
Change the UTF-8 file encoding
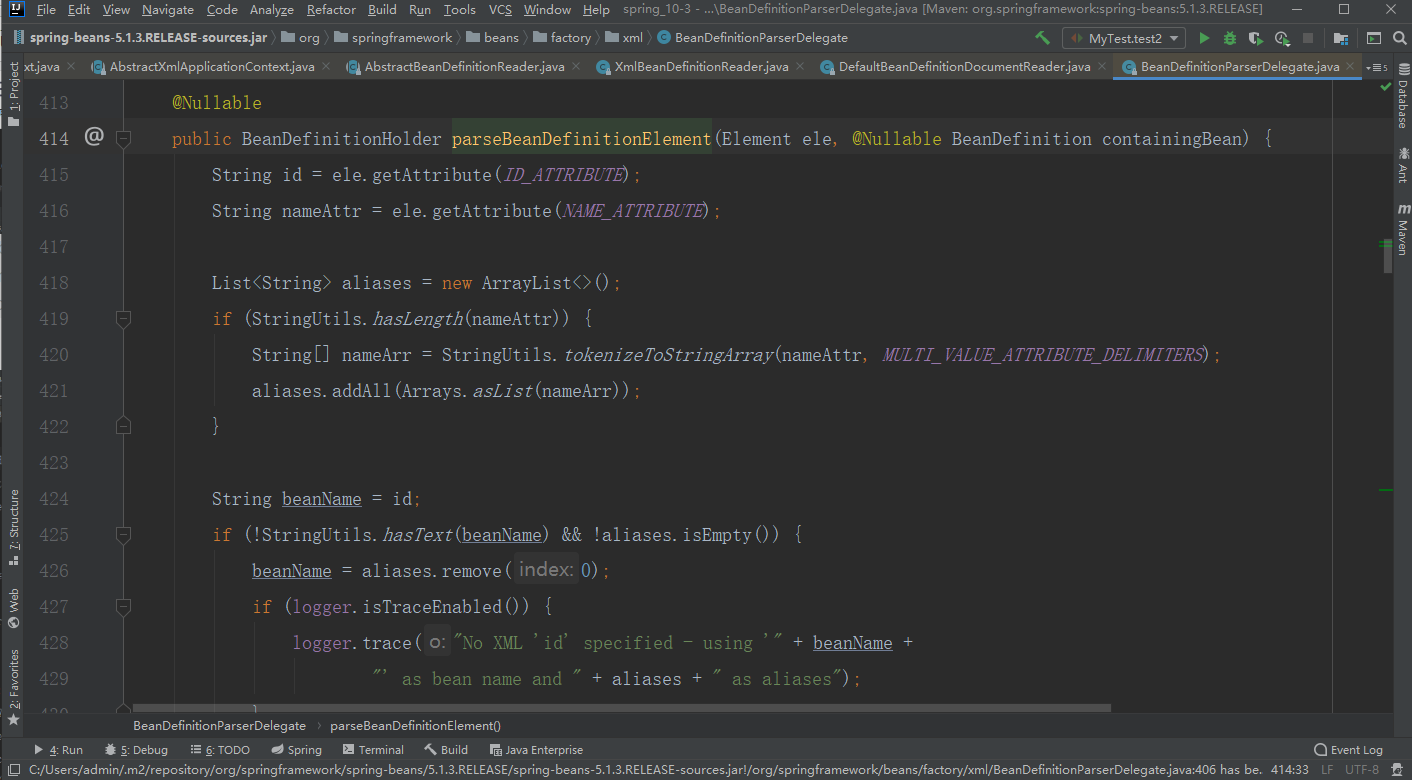tap(1362, 771)
